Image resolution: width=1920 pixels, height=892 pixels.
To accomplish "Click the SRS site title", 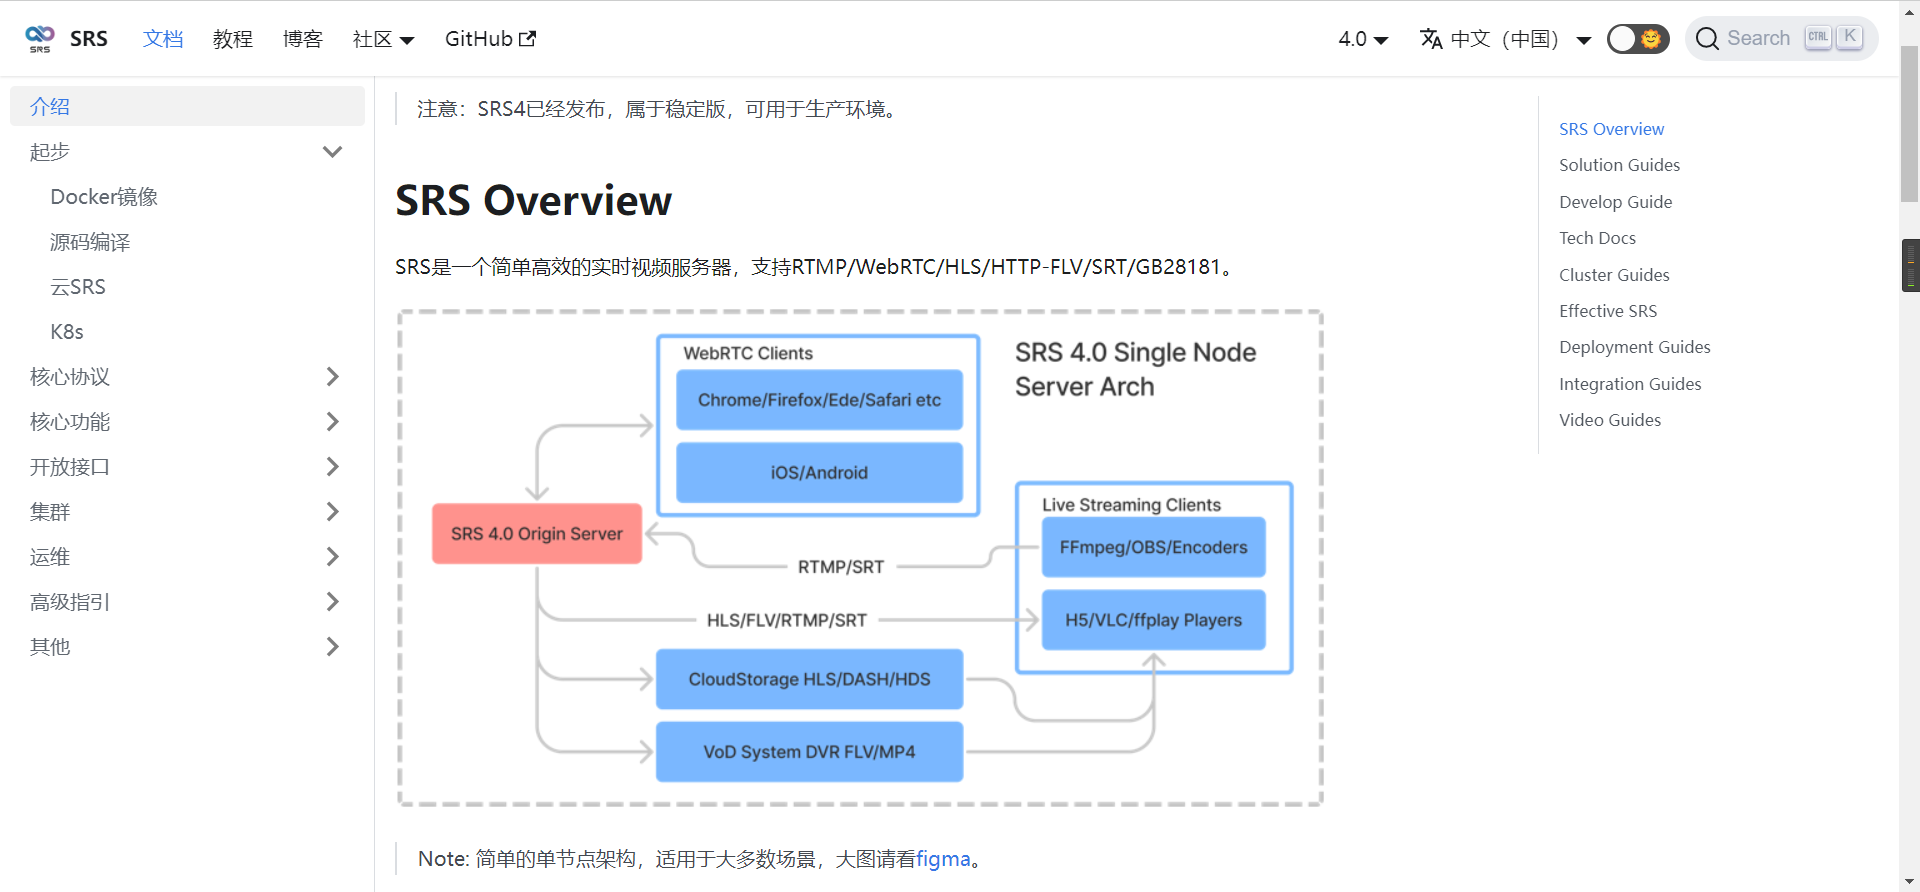I will click(x=89, y=39).
